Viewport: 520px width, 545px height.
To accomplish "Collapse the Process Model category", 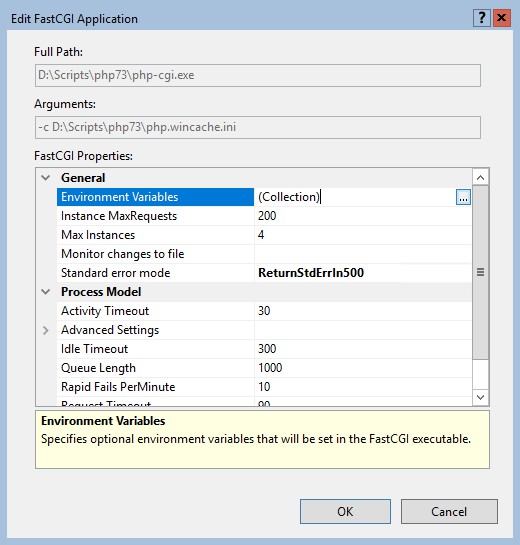I will click(x=46, y=292).
